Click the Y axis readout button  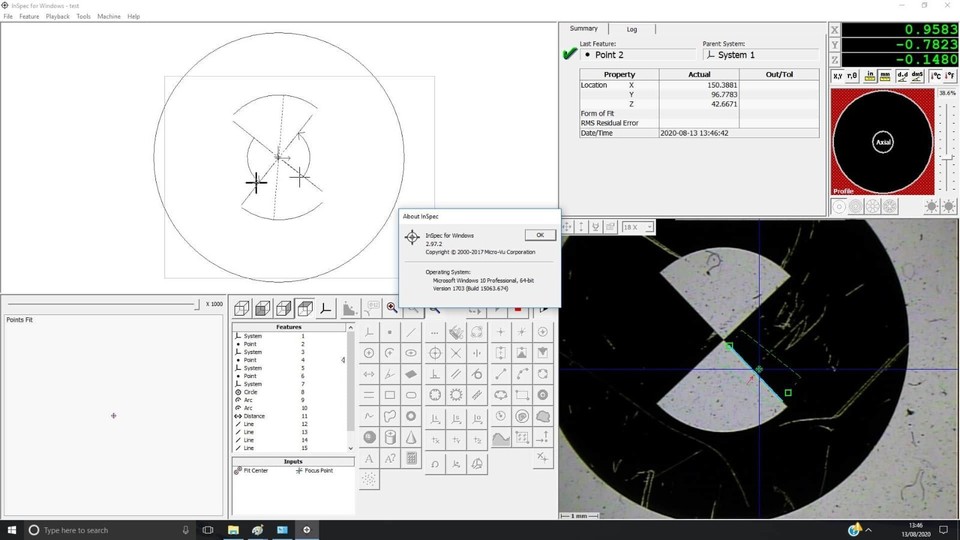tap(835, 45)
